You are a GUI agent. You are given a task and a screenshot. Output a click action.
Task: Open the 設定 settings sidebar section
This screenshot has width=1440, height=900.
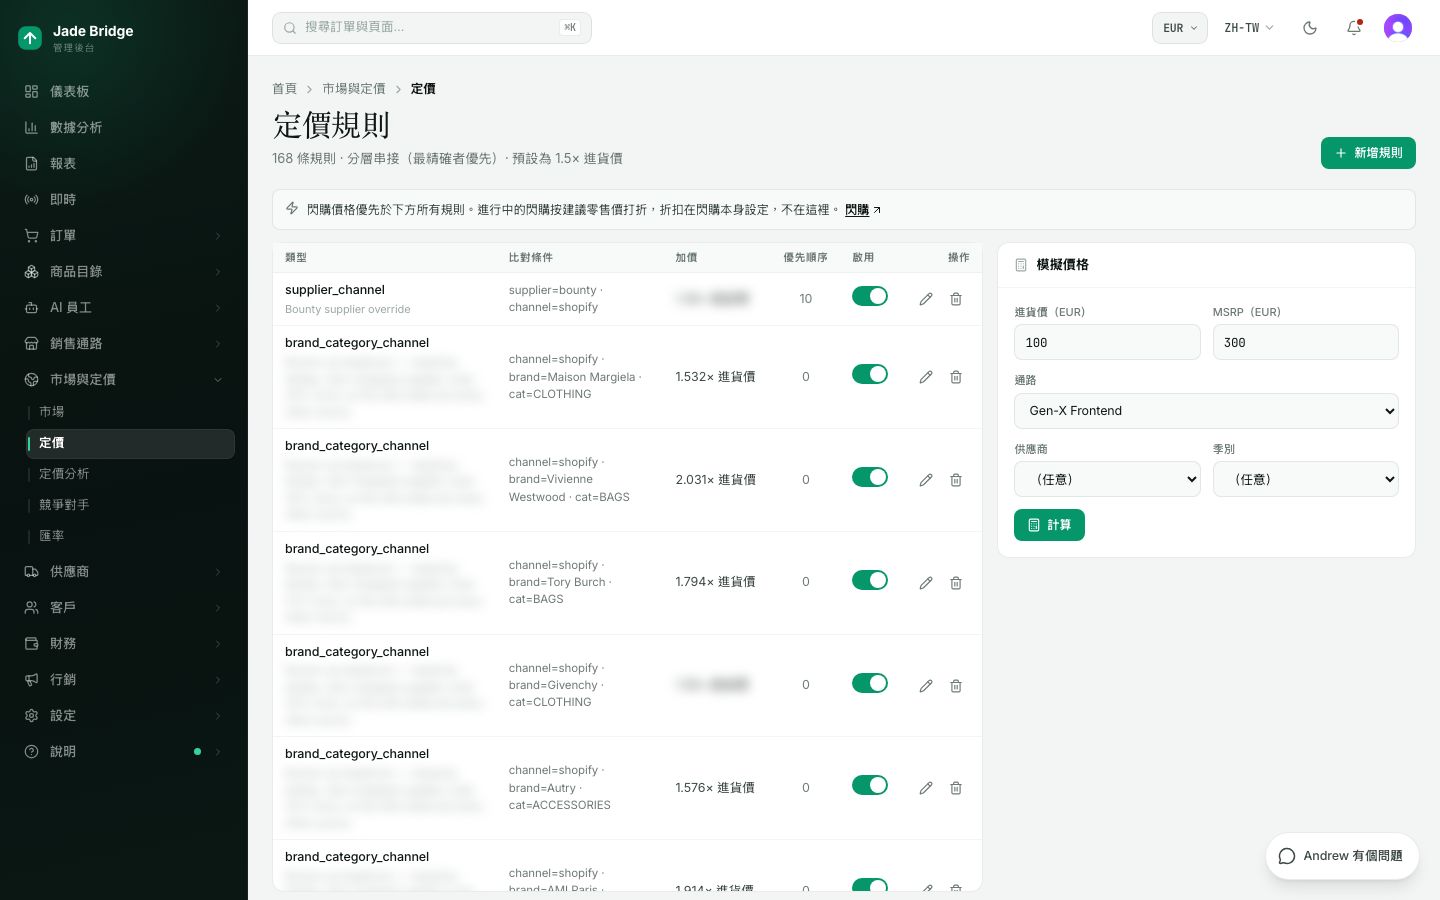[x=124, y=715]
